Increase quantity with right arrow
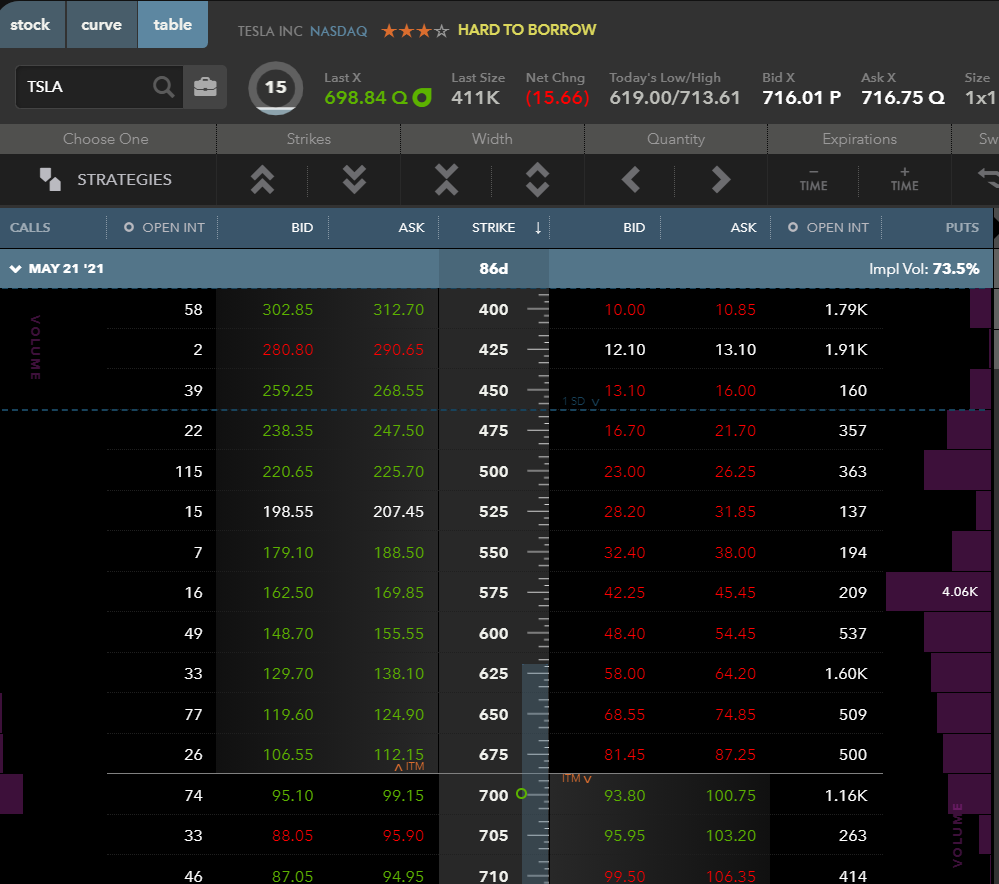 pyautogui.click(x=721, y=180)
